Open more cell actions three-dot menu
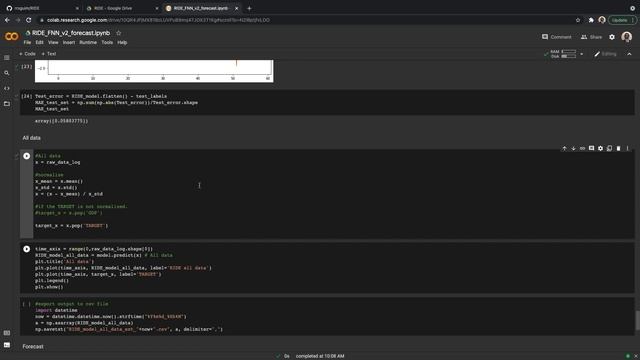This screenshot has height=360, width=640. coord(628,149)
